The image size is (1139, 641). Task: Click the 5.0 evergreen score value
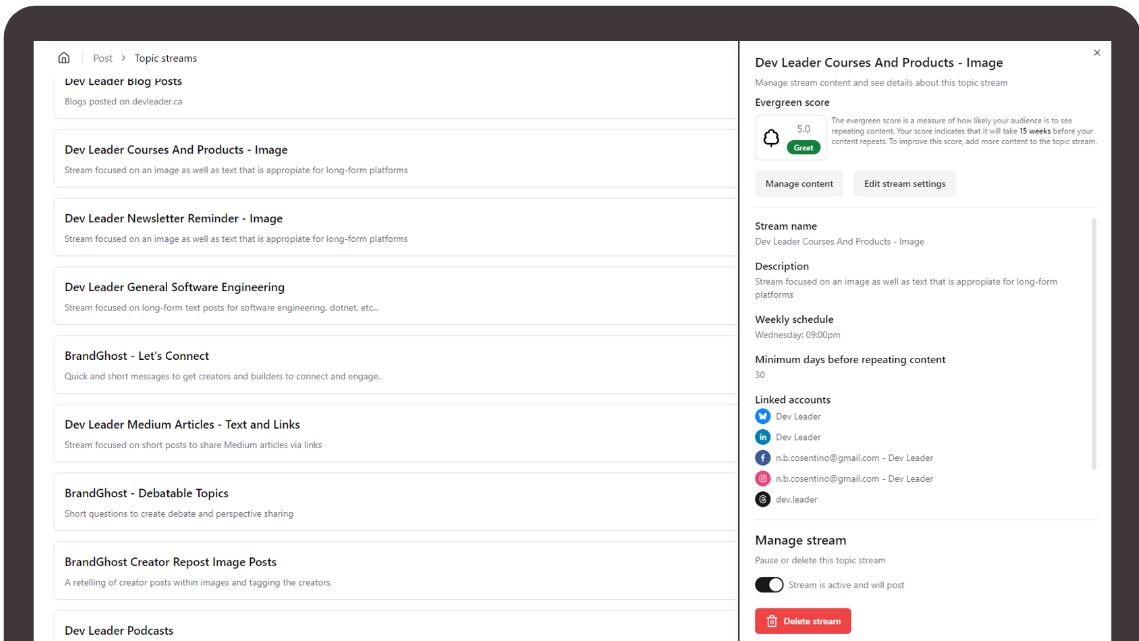pos(803,129)
